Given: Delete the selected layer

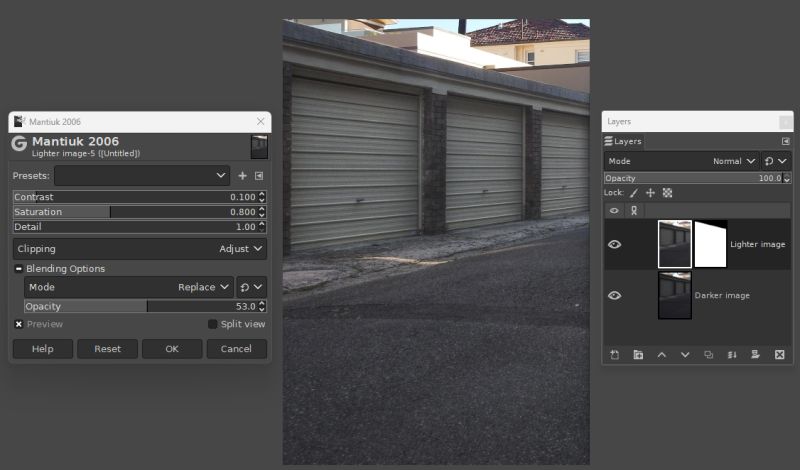Looking at the screenshot, I should [780, 355].
